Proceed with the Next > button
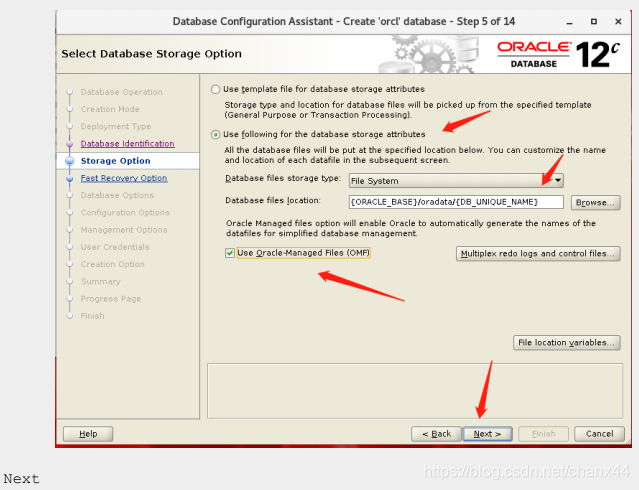This screenshot has width=639, height=490. pos(487,434)
